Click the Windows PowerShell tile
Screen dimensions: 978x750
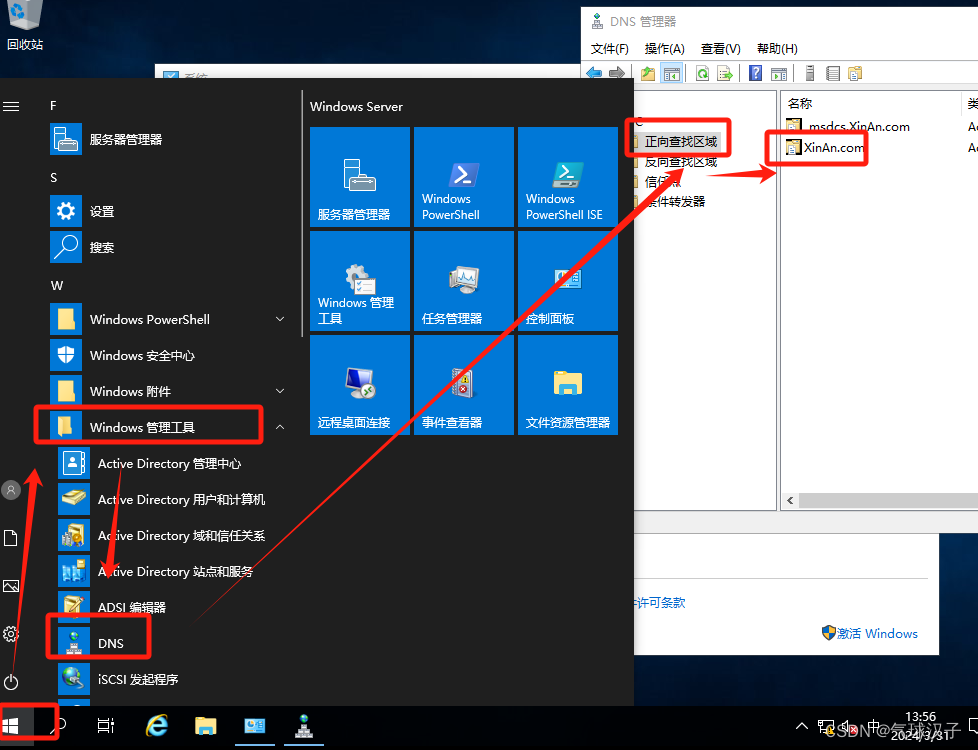tap(464, 177)
